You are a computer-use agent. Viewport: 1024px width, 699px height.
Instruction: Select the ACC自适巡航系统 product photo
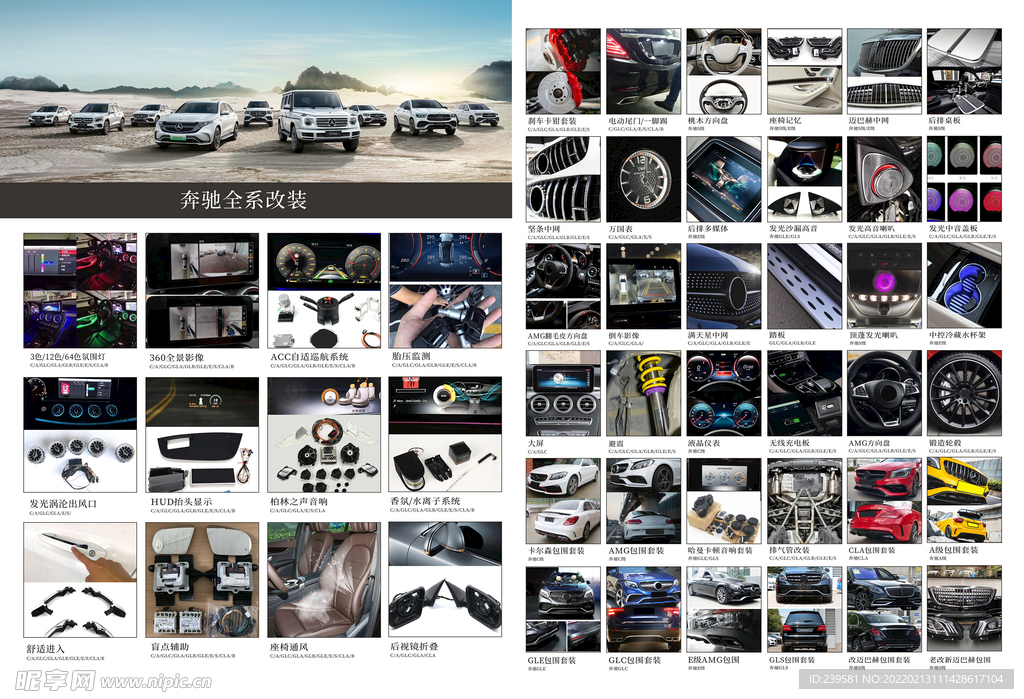pos(324,291)
